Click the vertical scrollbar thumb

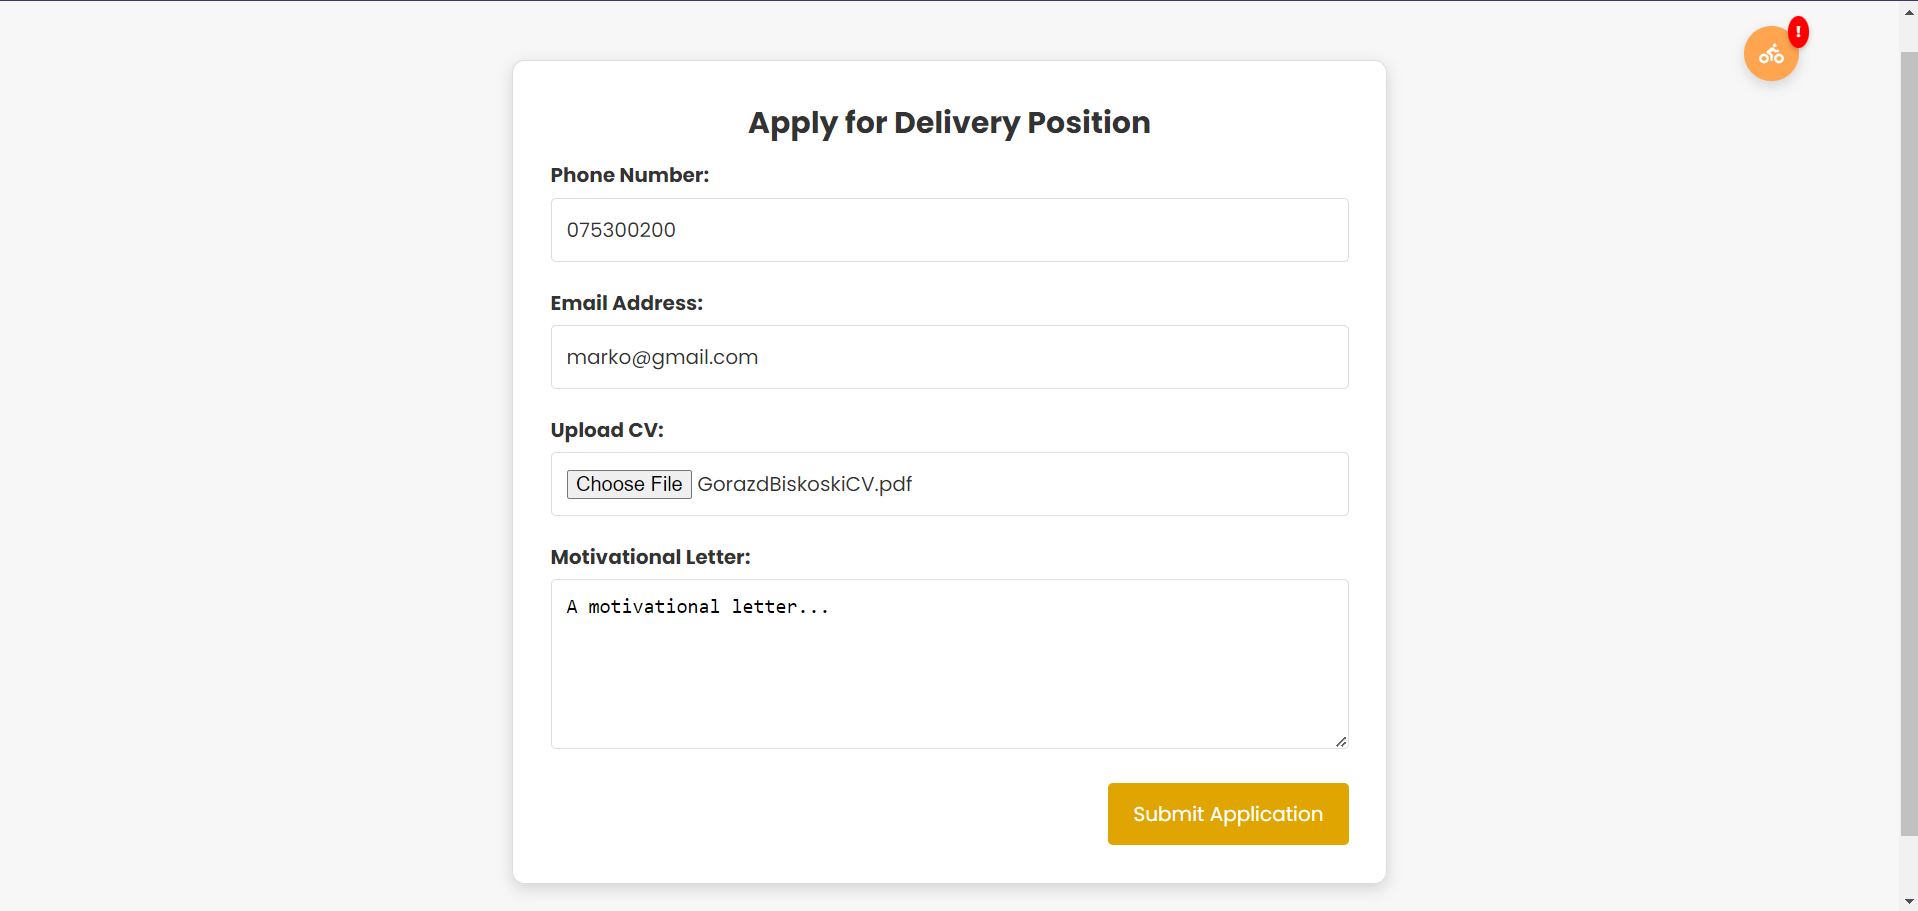point(1909,440)
